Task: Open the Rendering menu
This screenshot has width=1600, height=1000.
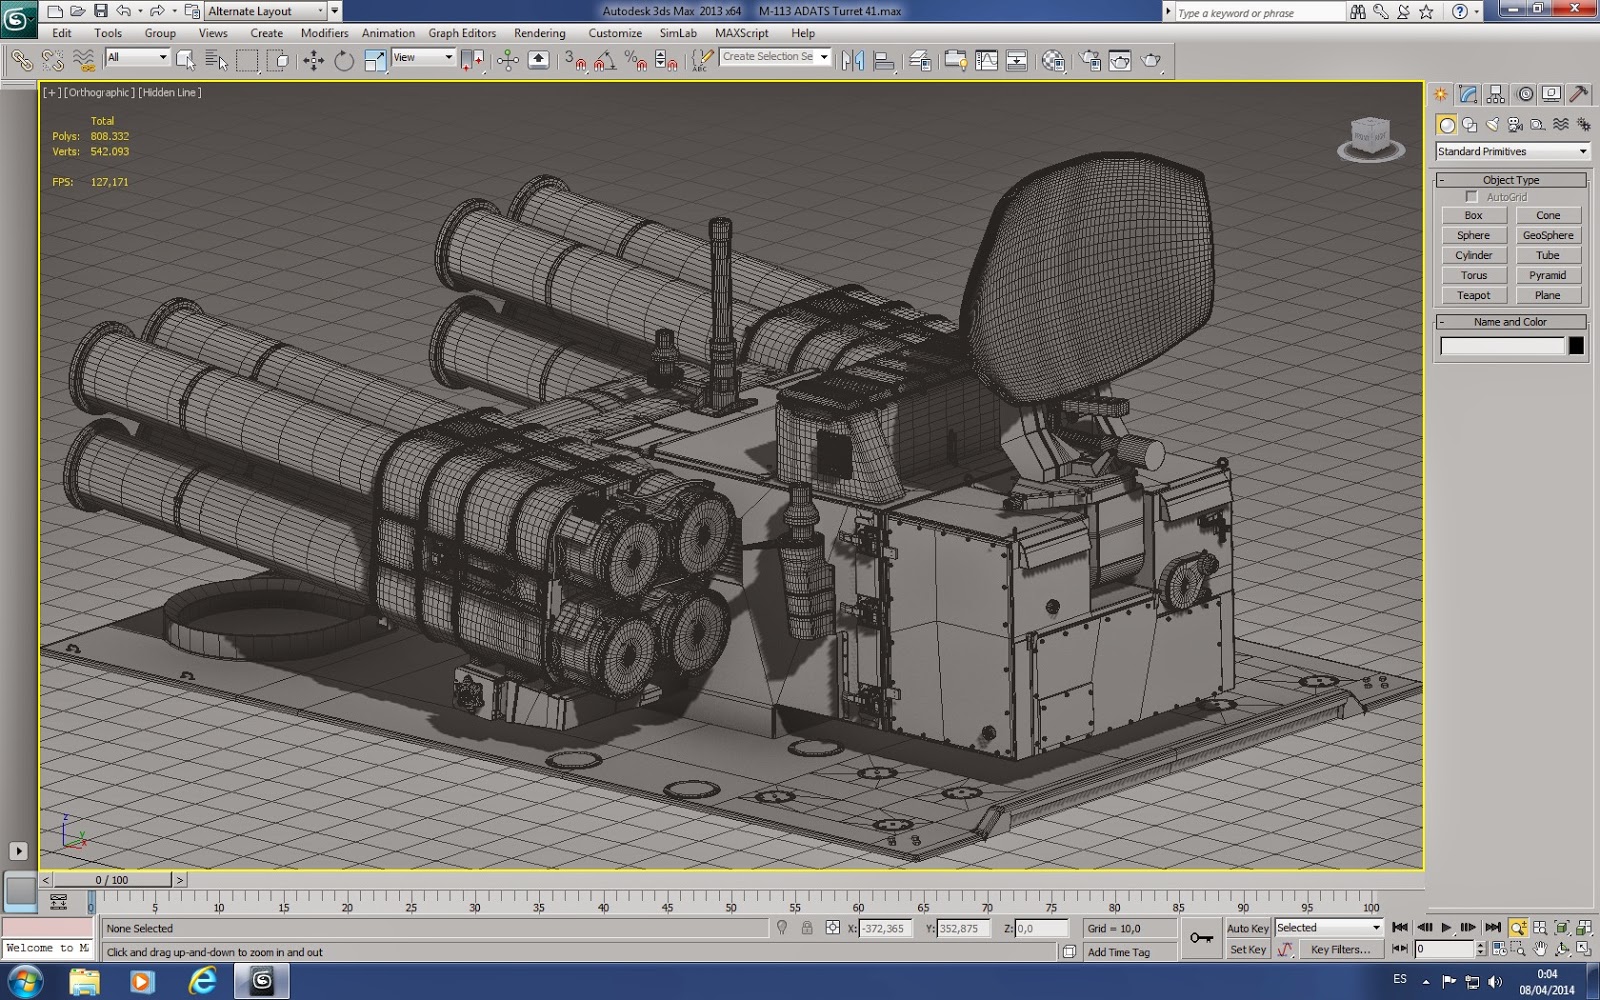Action: pyautogui.click(x=539, y=33)
